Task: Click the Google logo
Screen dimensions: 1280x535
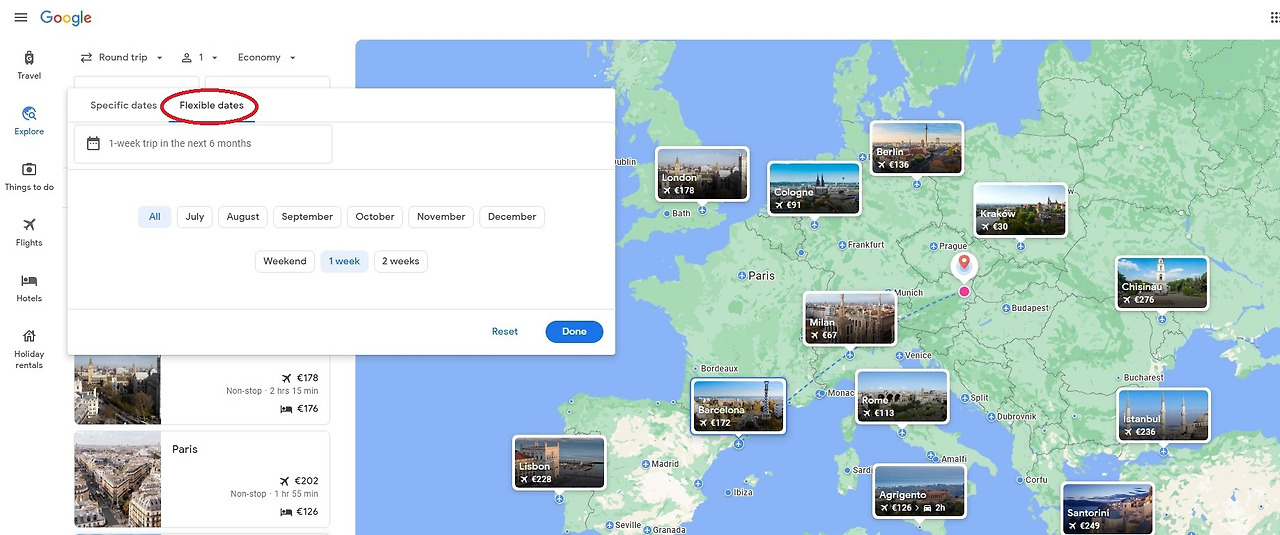Action: click(66, 18)
